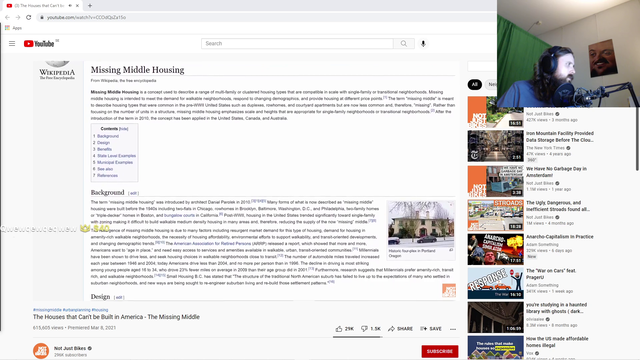Open The War on Cars video thumbnail
This screenshot has height=360, width=640.
tap(496, 283)
